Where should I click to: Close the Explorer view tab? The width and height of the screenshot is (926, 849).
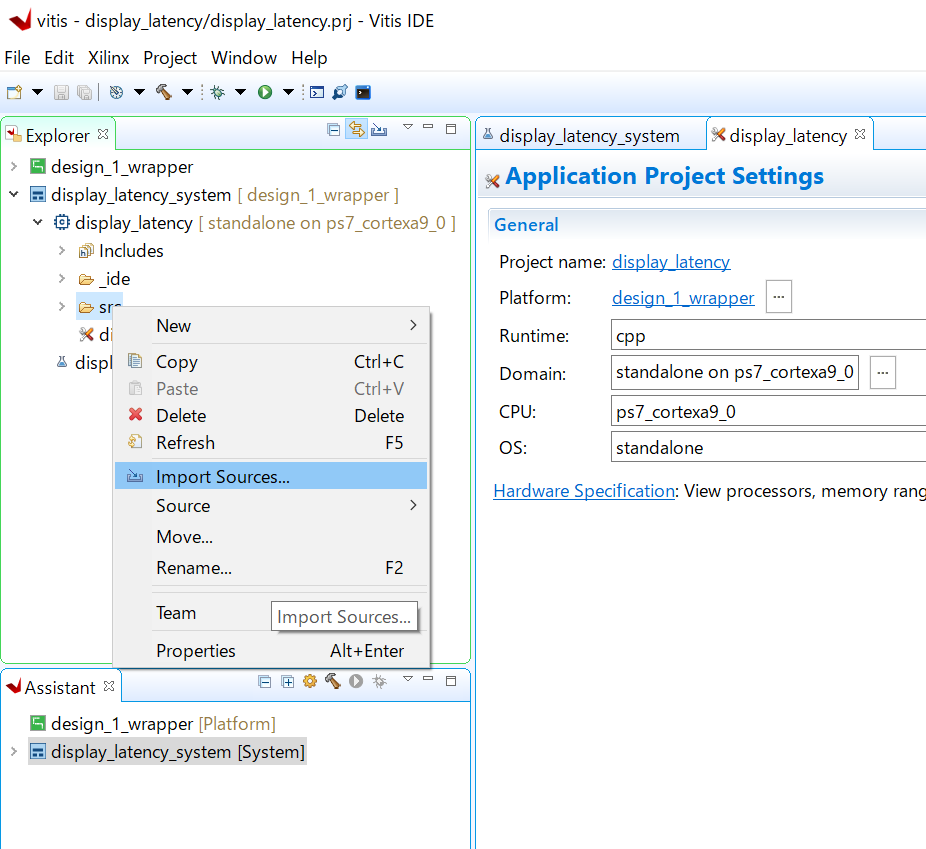coord(103,134)
